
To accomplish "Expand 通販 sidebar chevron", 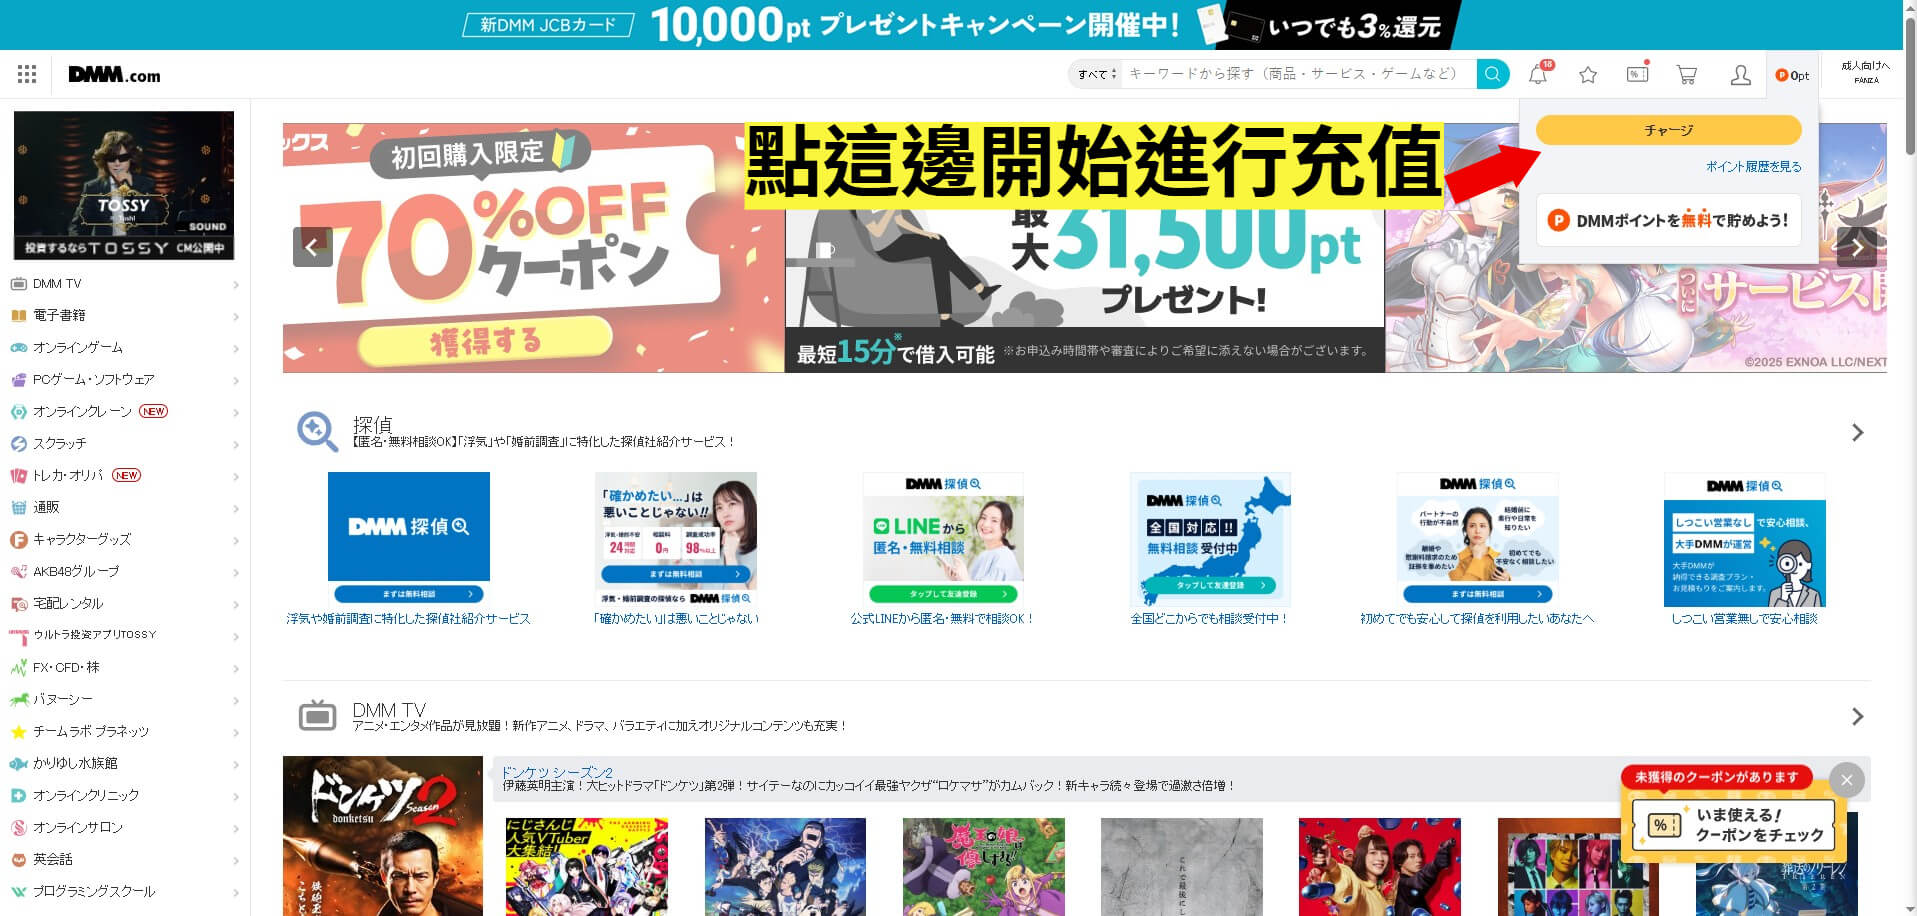I will pos(236,509).
